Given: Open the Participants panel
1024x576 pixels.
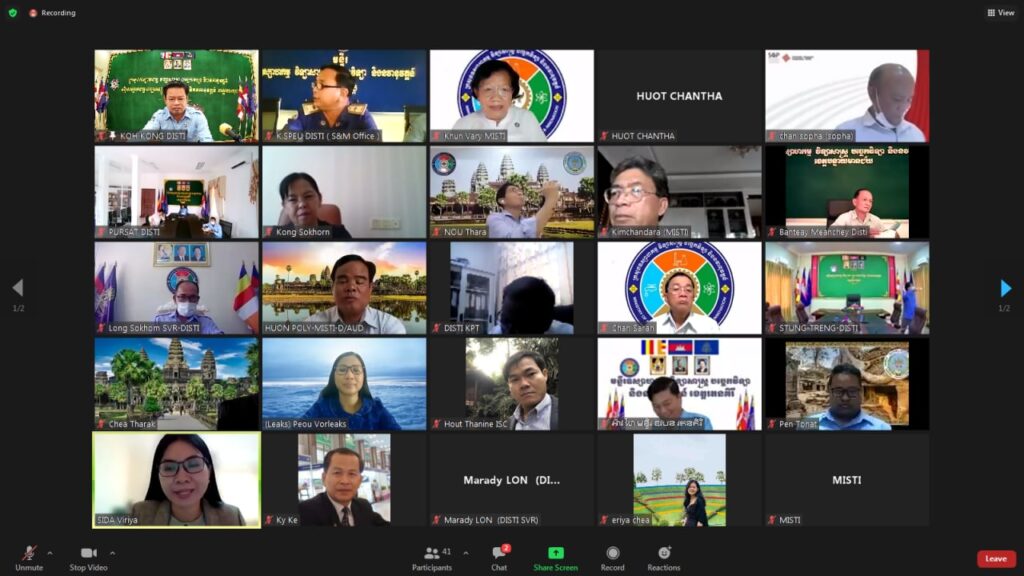Looking at the screenshot, I should [x=431, y=554].
